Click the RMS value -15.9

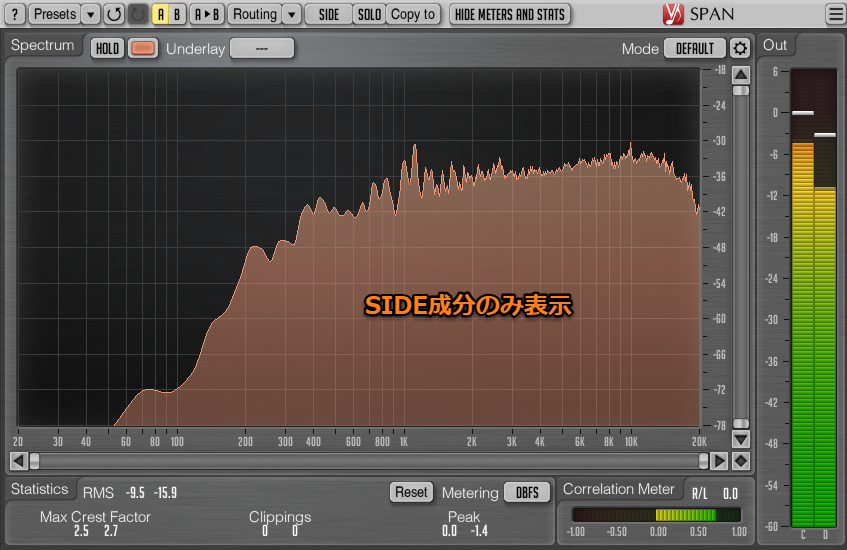(165, 493)
